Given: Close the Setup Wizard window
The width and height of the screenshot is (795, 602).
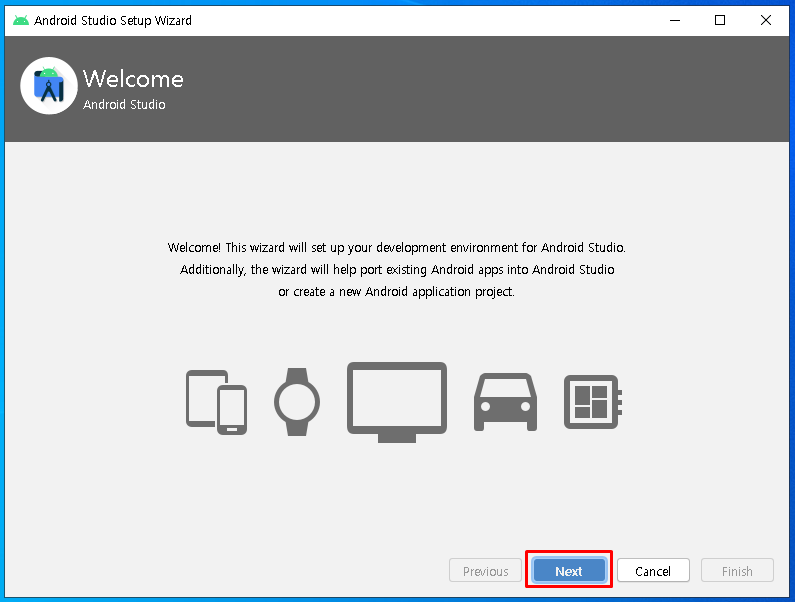Looking at the screenshot, I should click(766, 20).
